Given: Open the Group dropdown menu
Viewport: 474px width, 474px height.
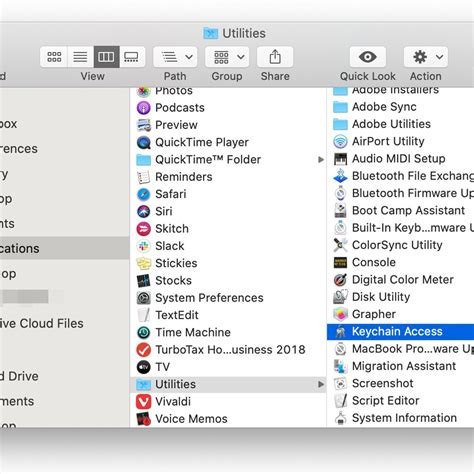Looking at the screenshot, I should [x=227, y=57].
